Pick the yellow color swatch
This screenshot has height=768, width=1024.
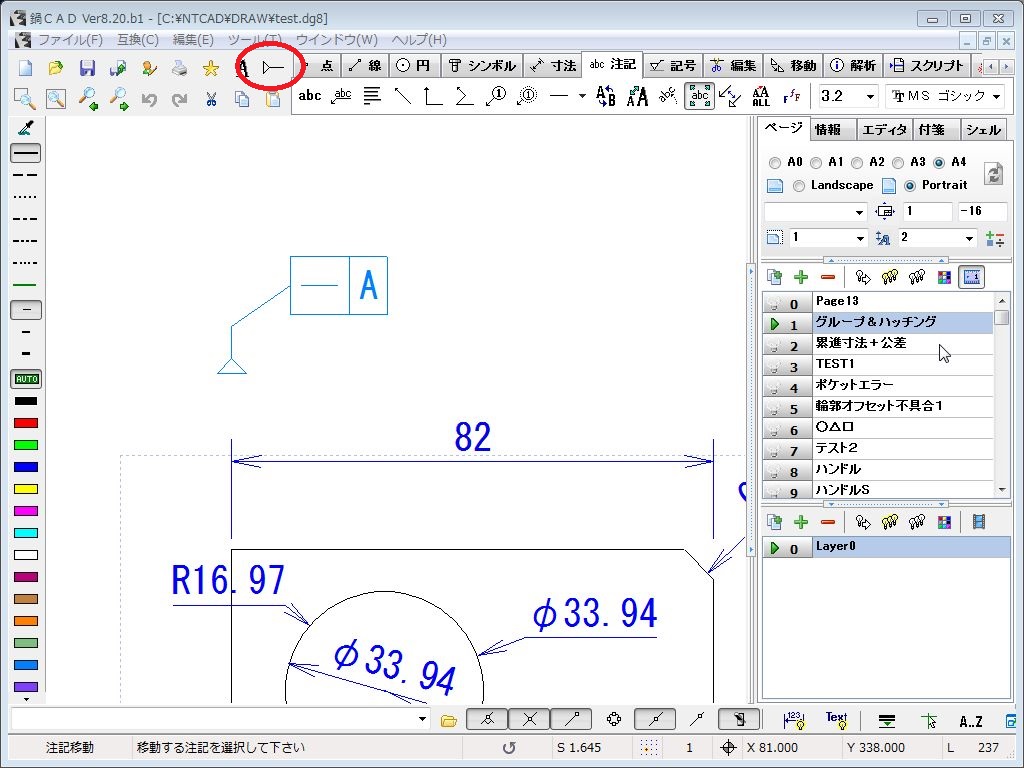(26, 489)
